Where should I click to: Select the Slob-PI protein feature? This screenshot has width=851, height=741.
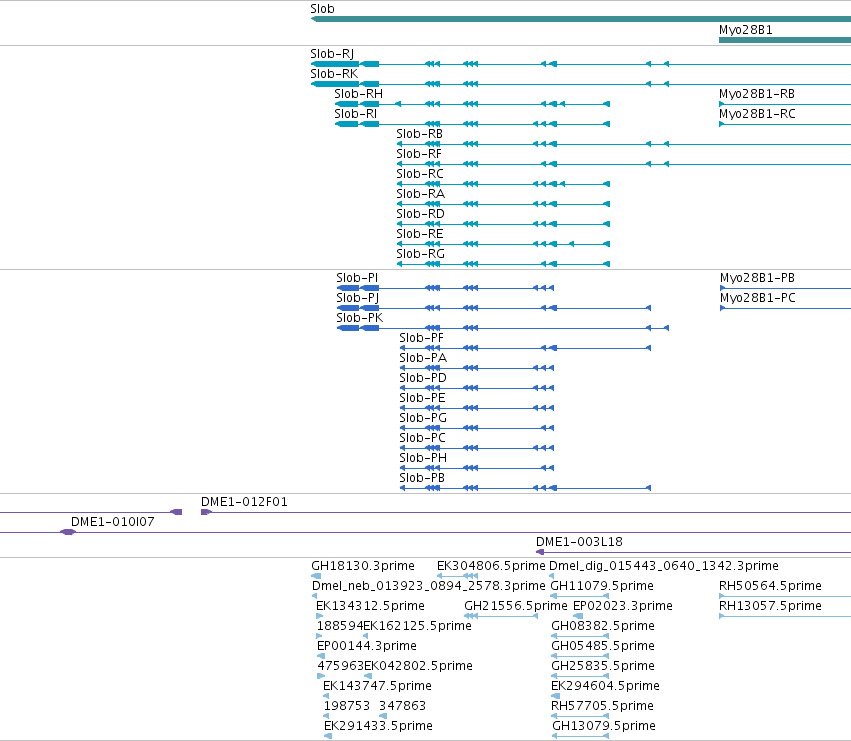[x=445, y=288]
